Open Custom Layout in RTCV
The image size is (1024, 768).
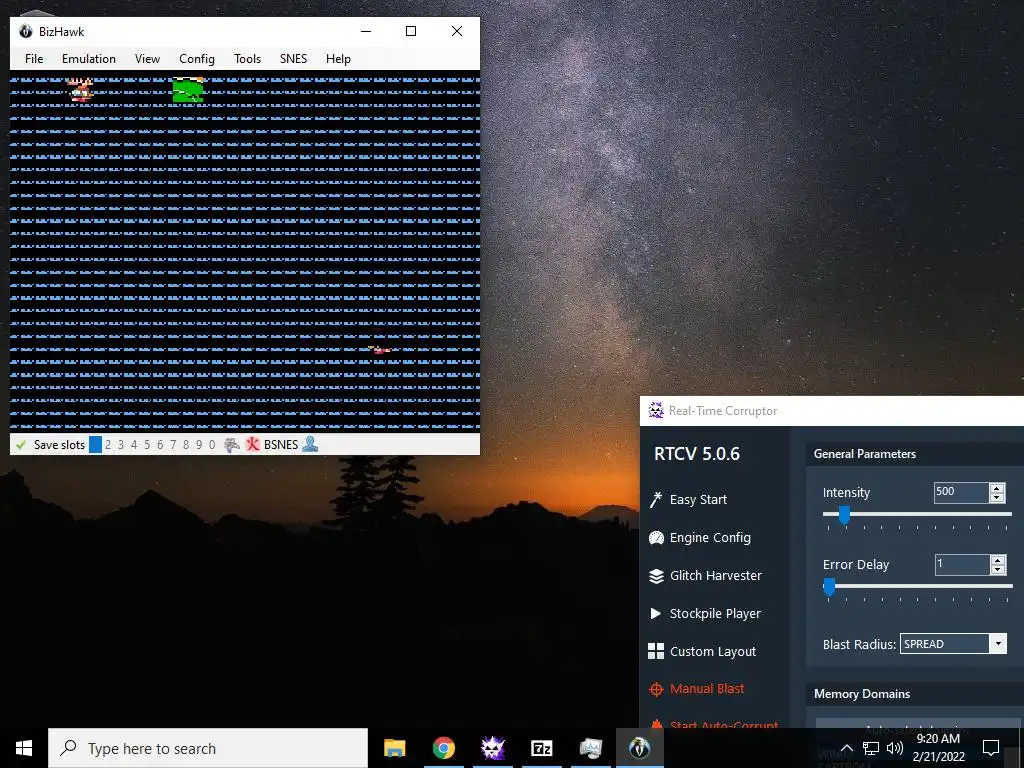click(703, 651)
